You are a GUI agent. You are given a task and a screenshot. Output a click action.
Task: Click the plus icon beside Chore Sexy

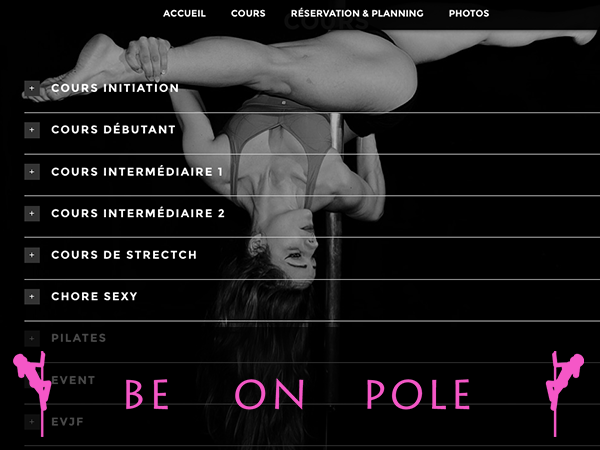pyautogui.click(x=32, y=297)
